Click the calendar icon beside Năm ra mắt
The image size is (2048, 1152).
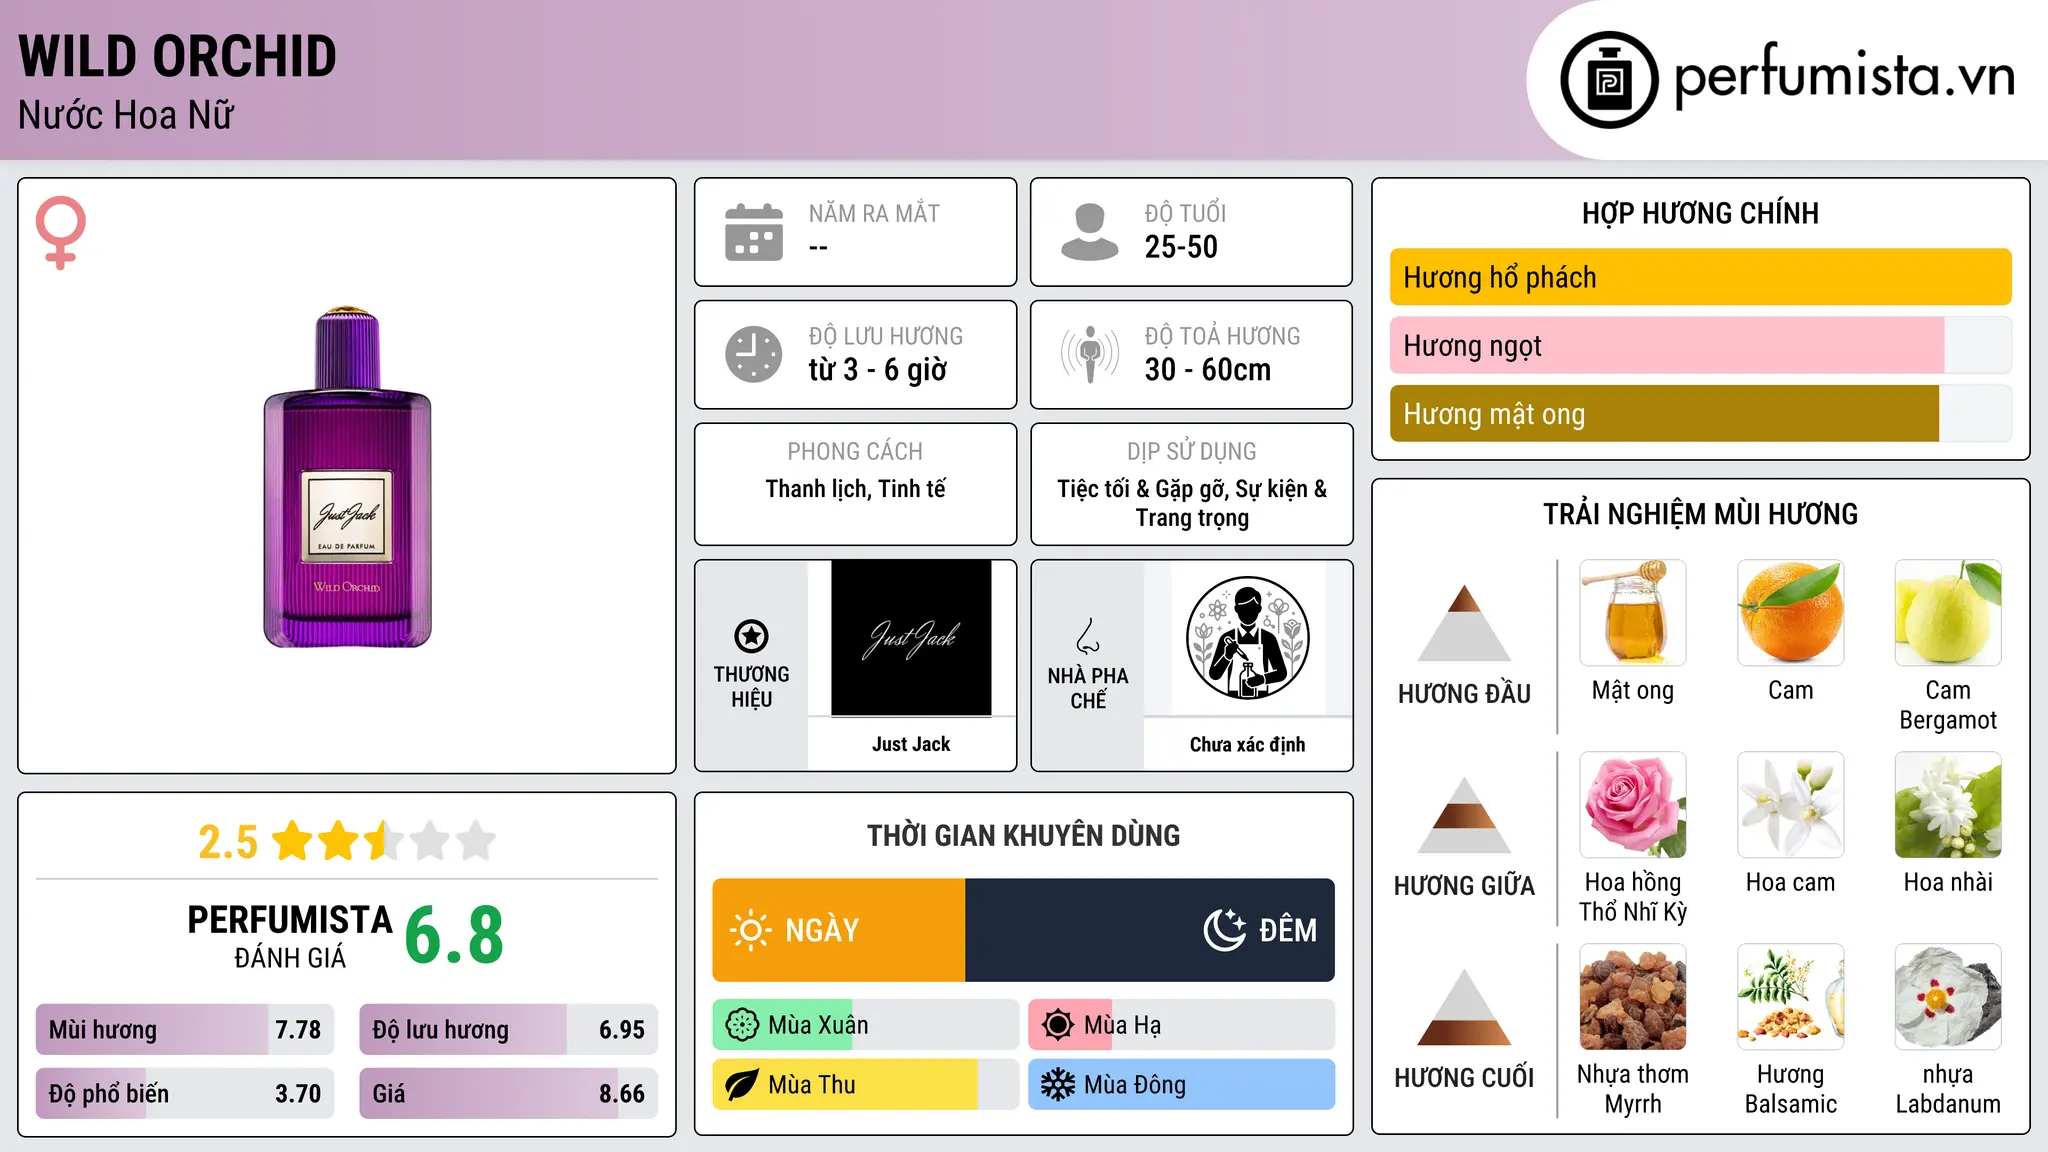tap(754, 232)
